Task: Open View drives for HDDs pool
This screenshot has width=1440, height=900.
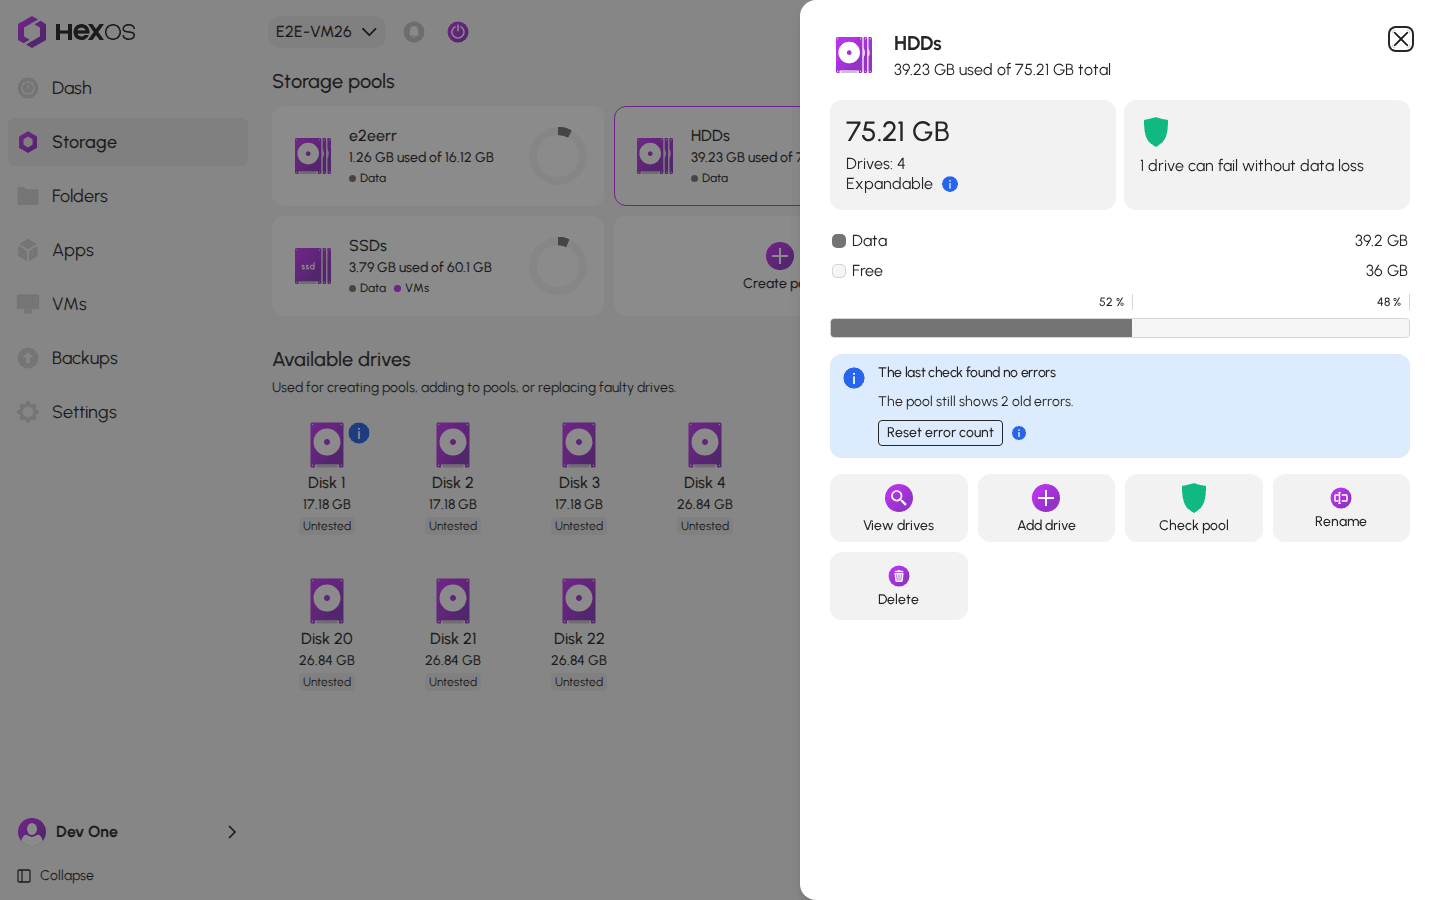Action: coord(899,508)
